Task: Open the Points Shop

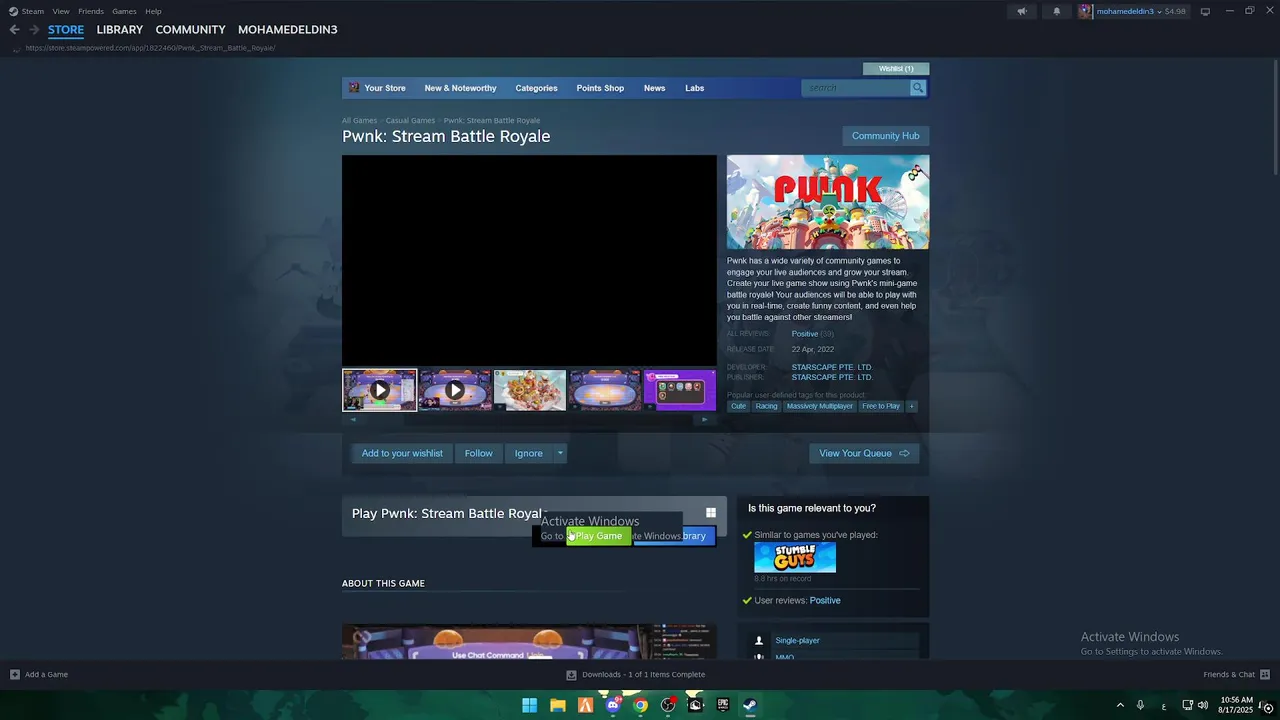Action: [600, 88]
